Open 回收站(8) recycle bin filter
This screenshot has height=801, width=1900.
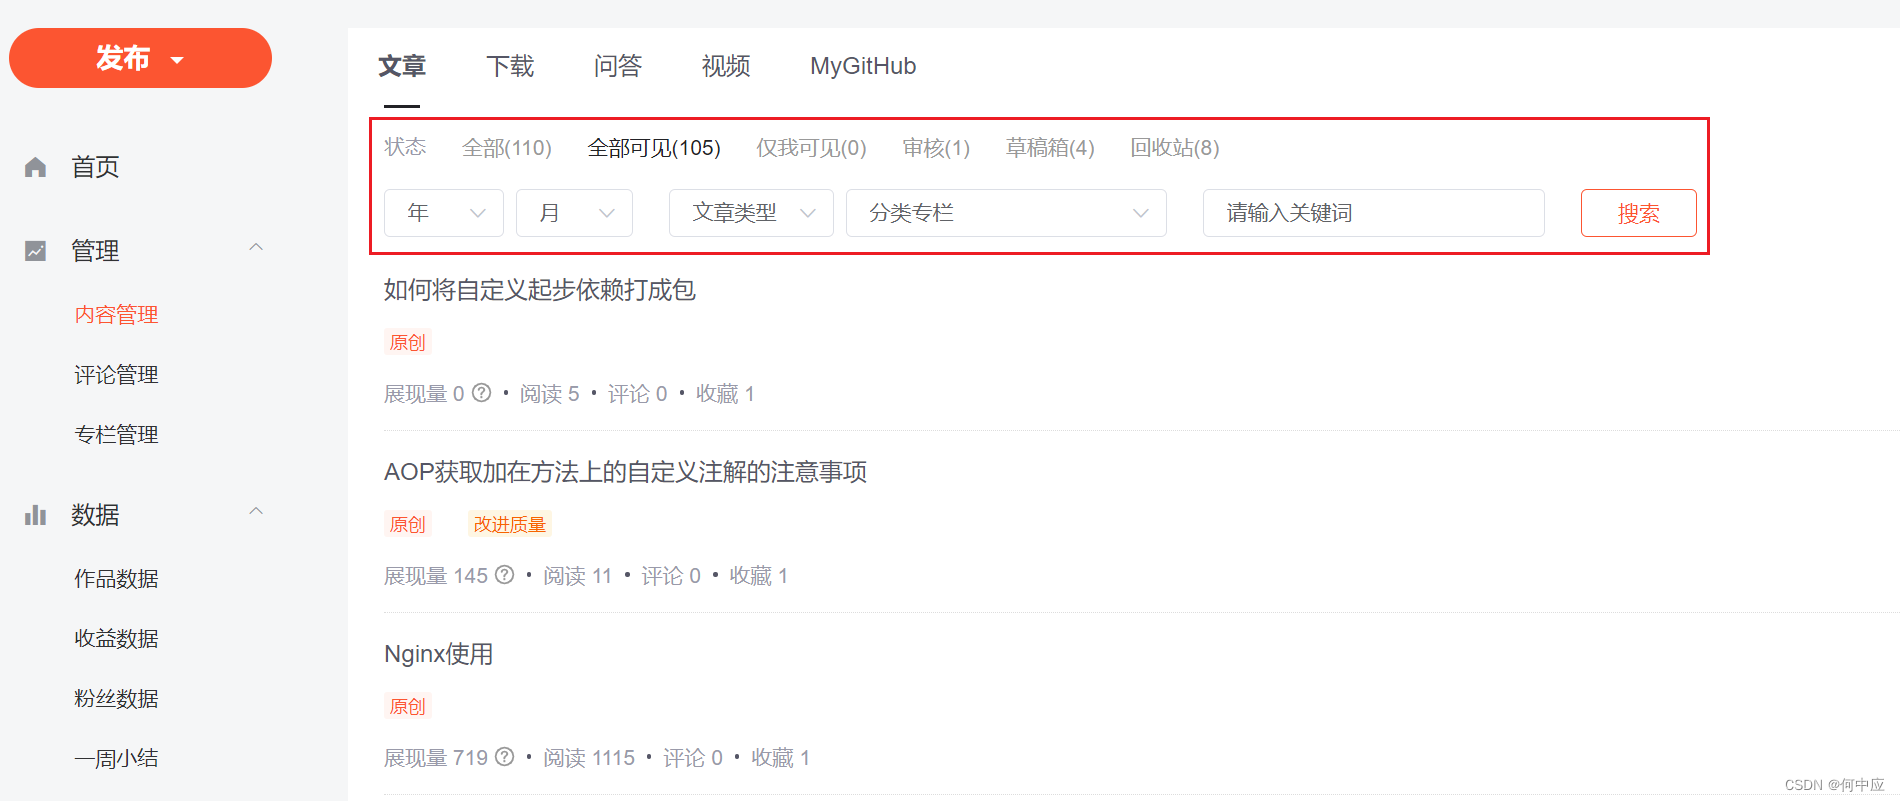pos(1175,148)
